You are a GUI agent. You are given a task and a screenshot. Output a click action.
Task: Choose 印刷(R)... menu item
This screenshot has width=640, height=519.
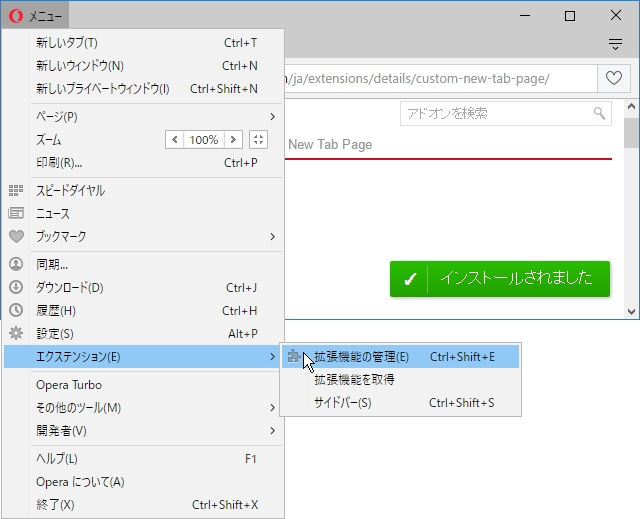143,163
